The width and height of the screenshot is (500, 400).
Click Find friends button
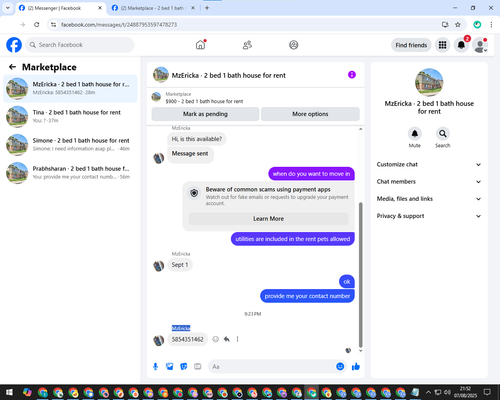[x=411, y=45]
